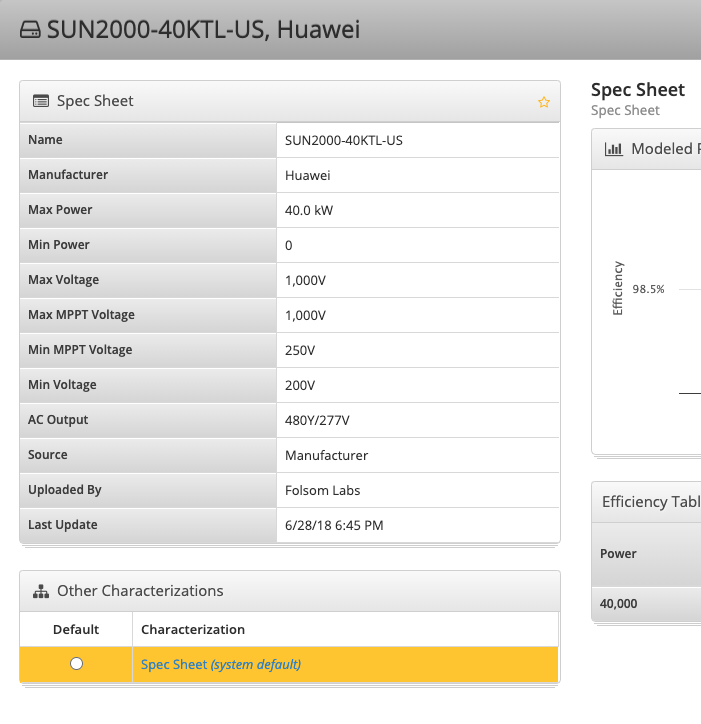Click the Source value Manufacturer

pyautogui.click(x=326, y=456)
